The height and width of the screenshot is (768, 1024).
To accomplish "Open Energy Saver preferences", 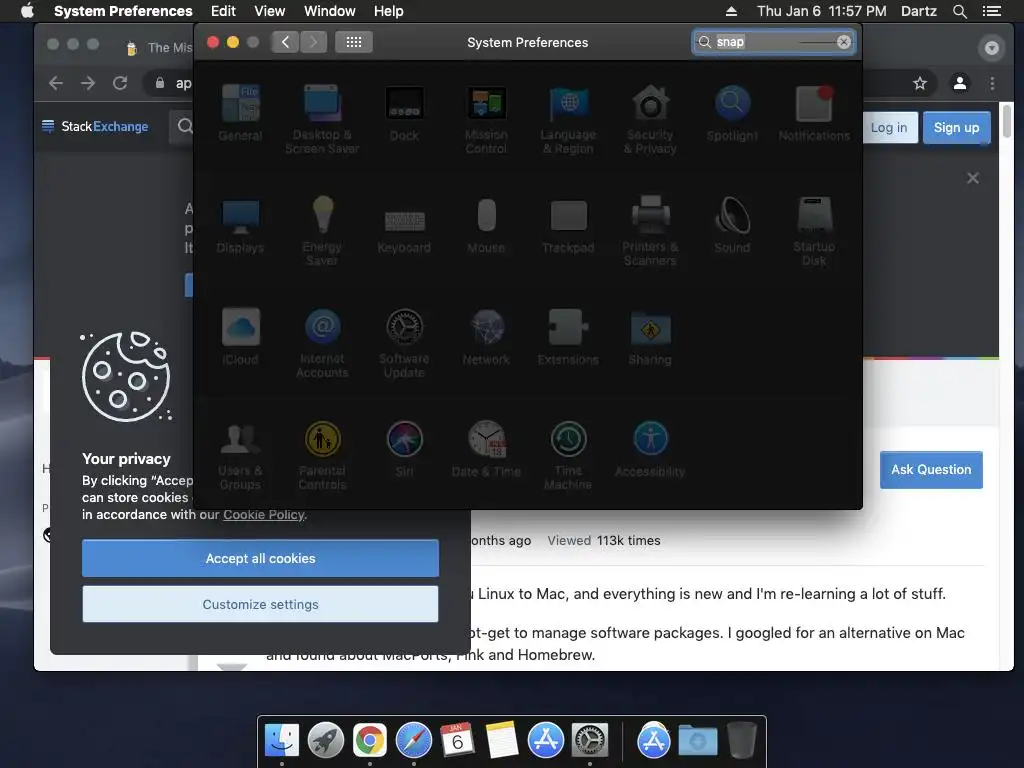I will coord(322,231).
